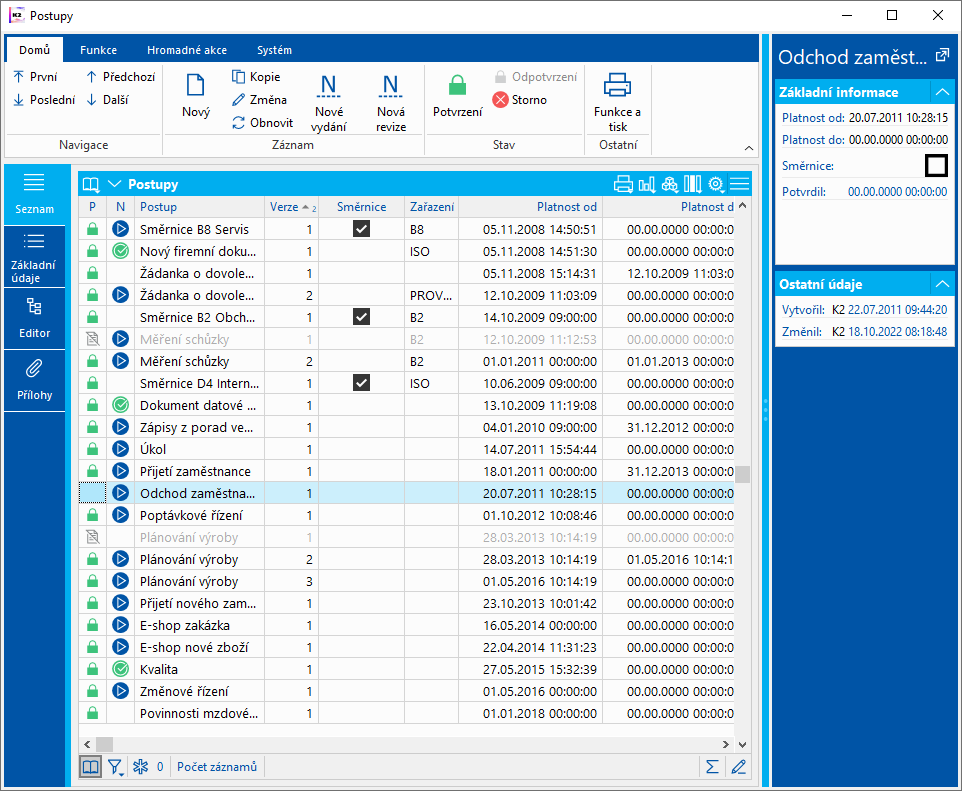The height and width of the screenshot is (791, 962).
Task: Toggle Směrnice checkbox for Směrnice D4 row
Action: pos(361,383)
